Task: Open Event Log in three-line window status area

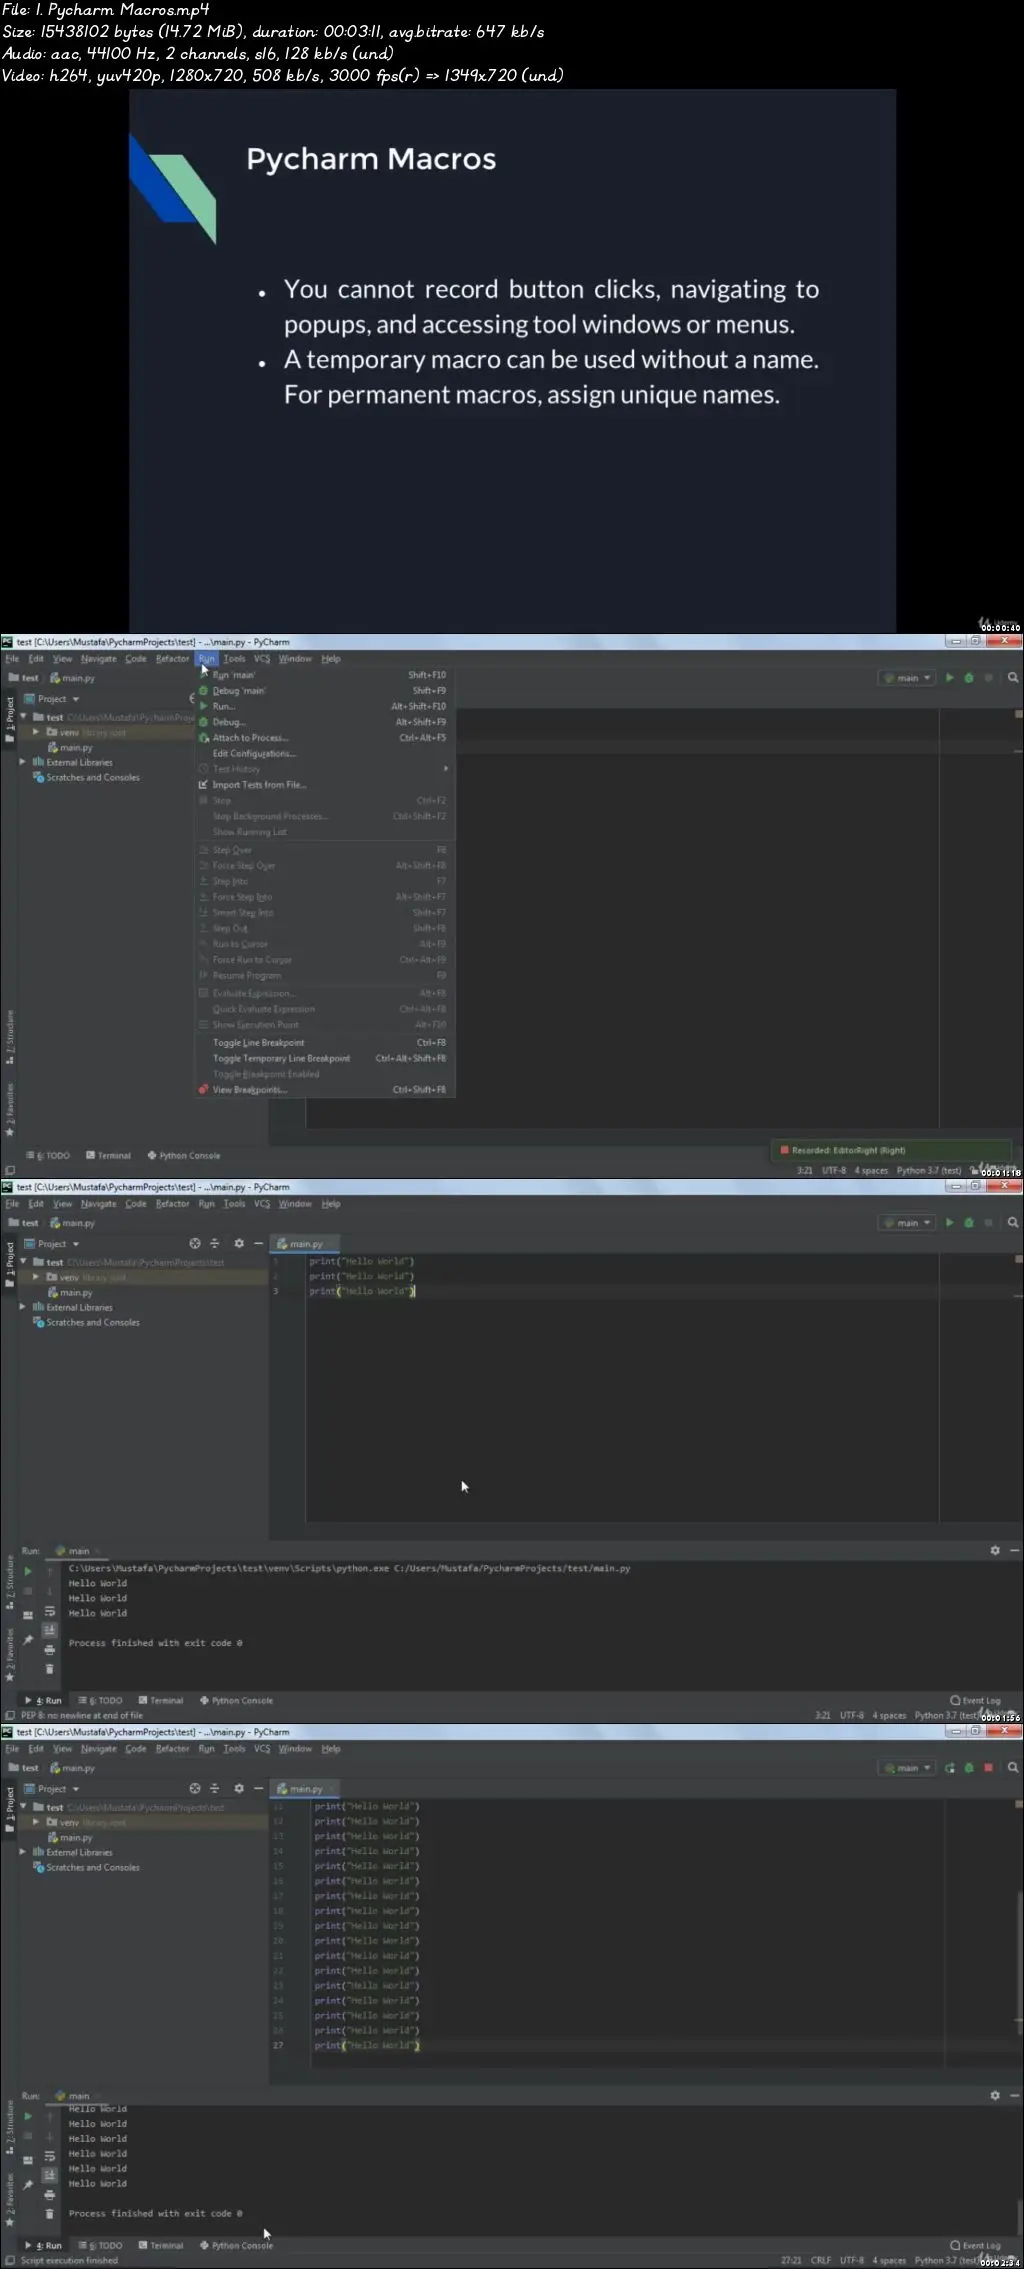Action: tap(975, 1701)
